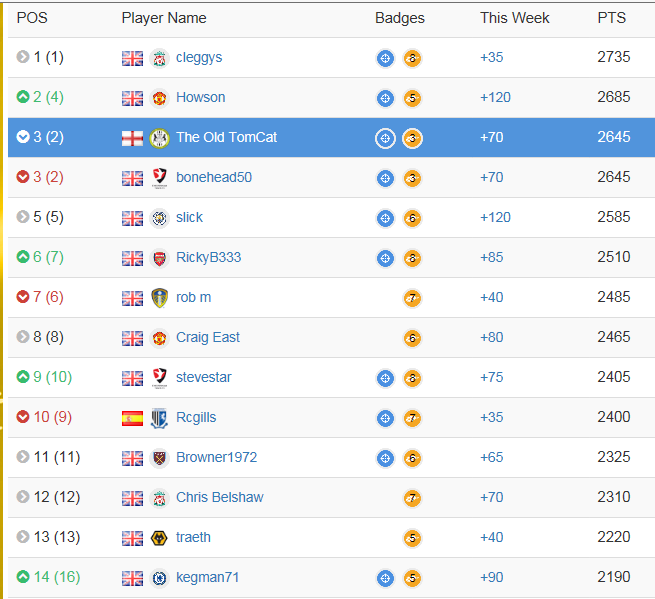Click the blue target badge next to cleggys

(385, 58)
